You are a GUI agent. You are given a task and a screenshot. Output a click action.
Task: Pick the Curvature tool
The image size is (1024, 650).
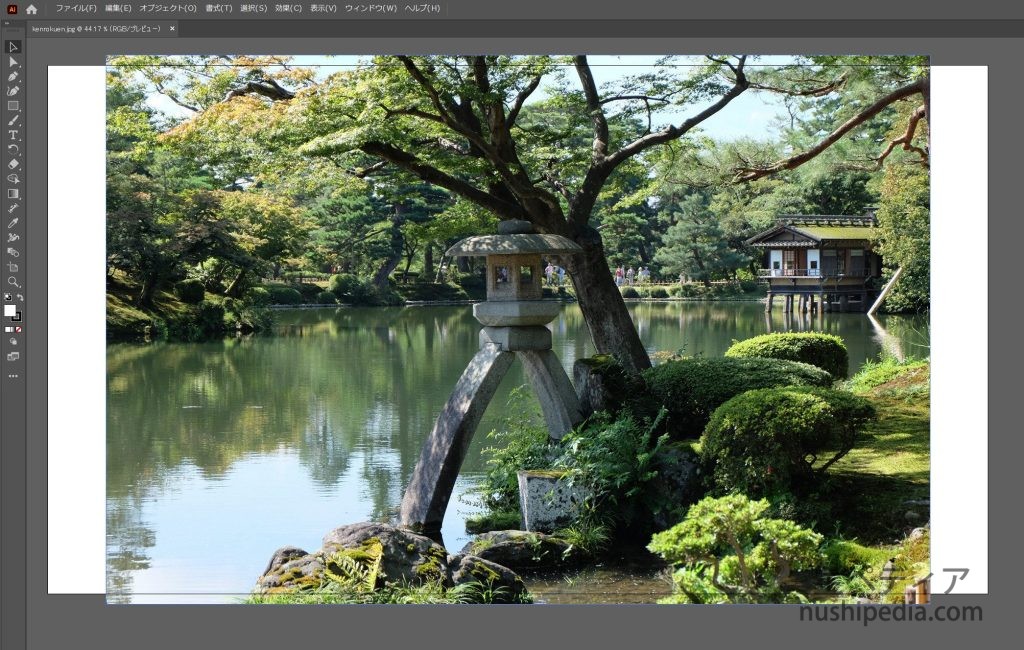tap(13, 91)
